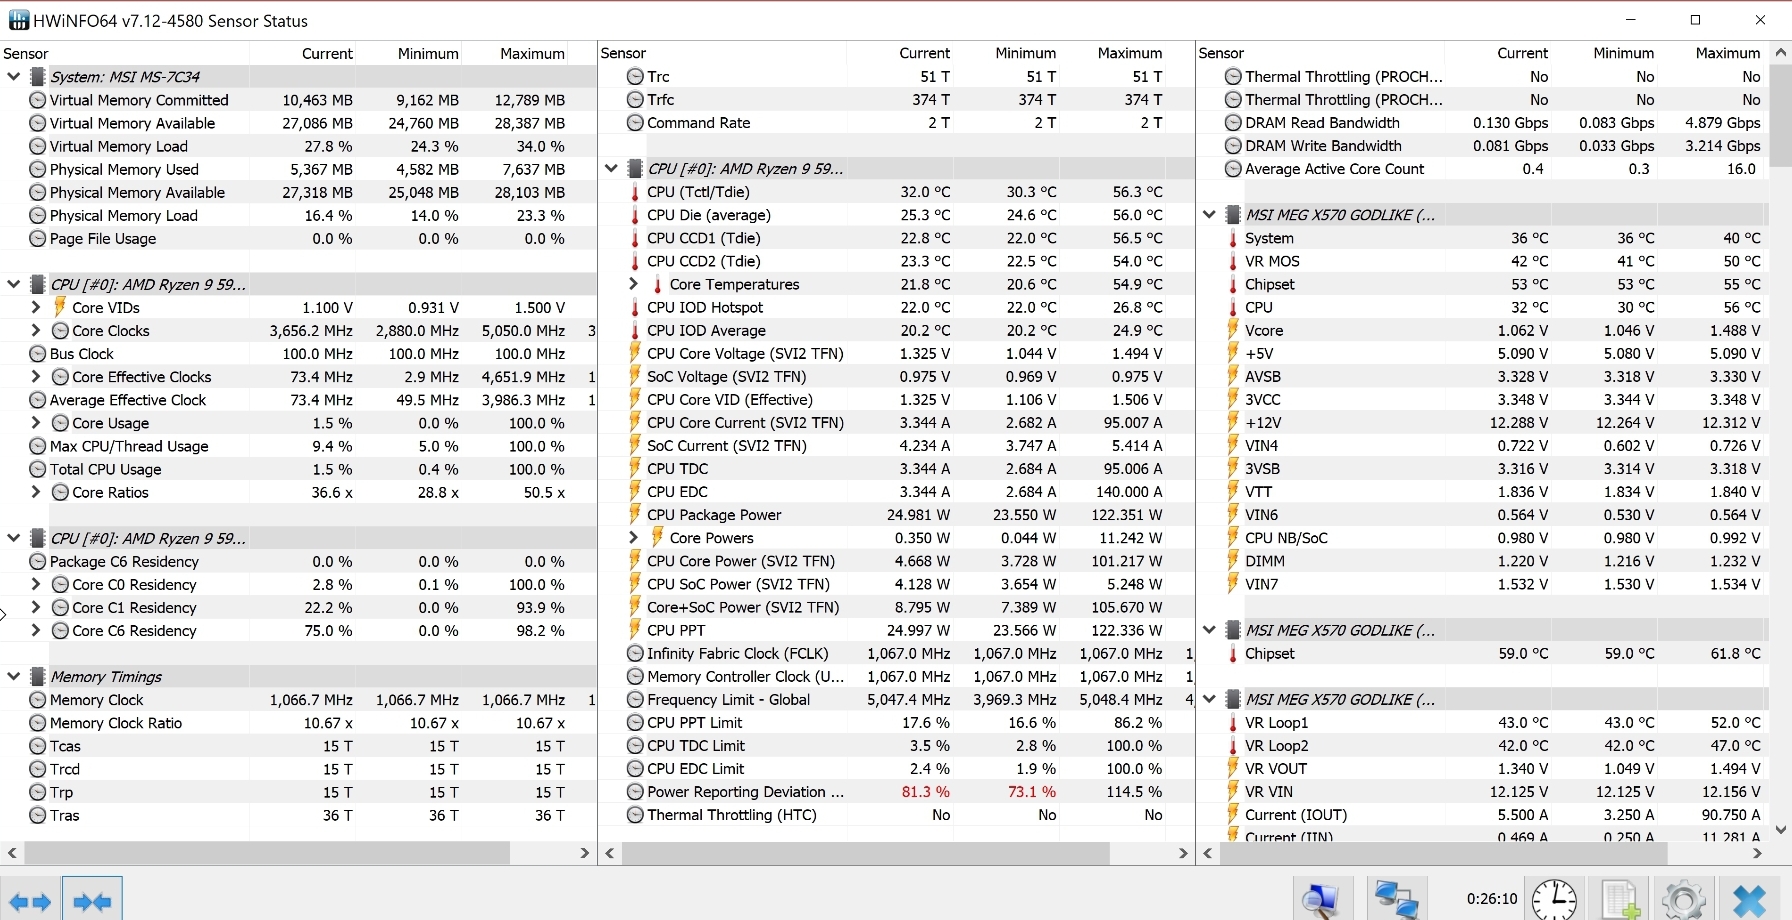Click the round icon beside DRAM Read Bandwidth
The width and height of the screenshot is (1792, 920).
click(x=1233, y=123)
